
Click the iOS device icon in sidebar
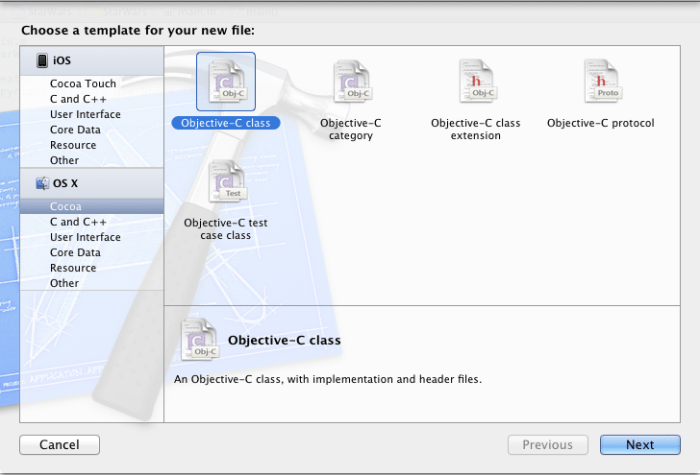[42, 61]
